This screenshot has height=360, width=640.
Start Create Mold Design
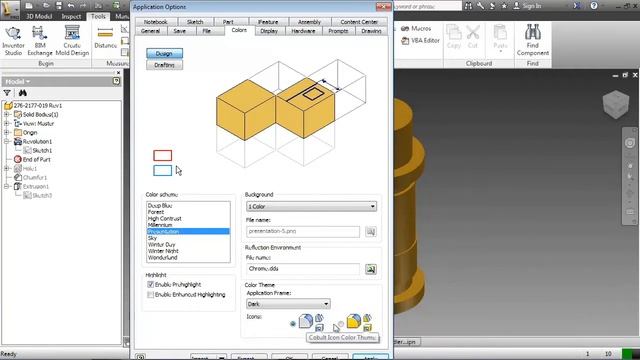72,41
